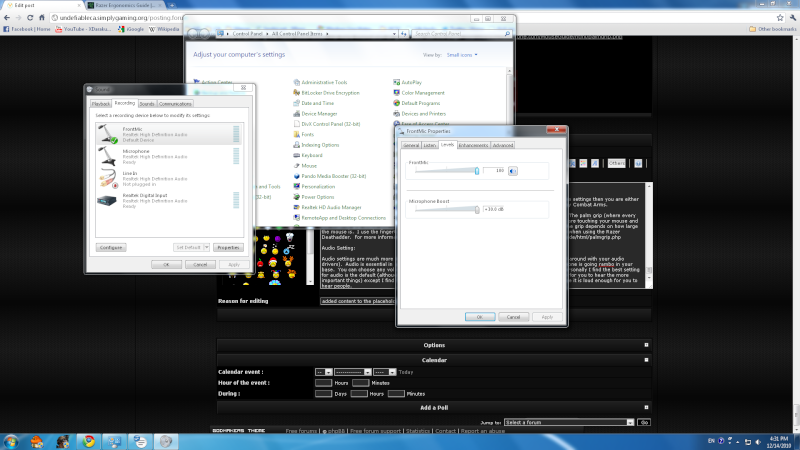
Task: Click the volume icon in system tray
Action: (758, 442)
